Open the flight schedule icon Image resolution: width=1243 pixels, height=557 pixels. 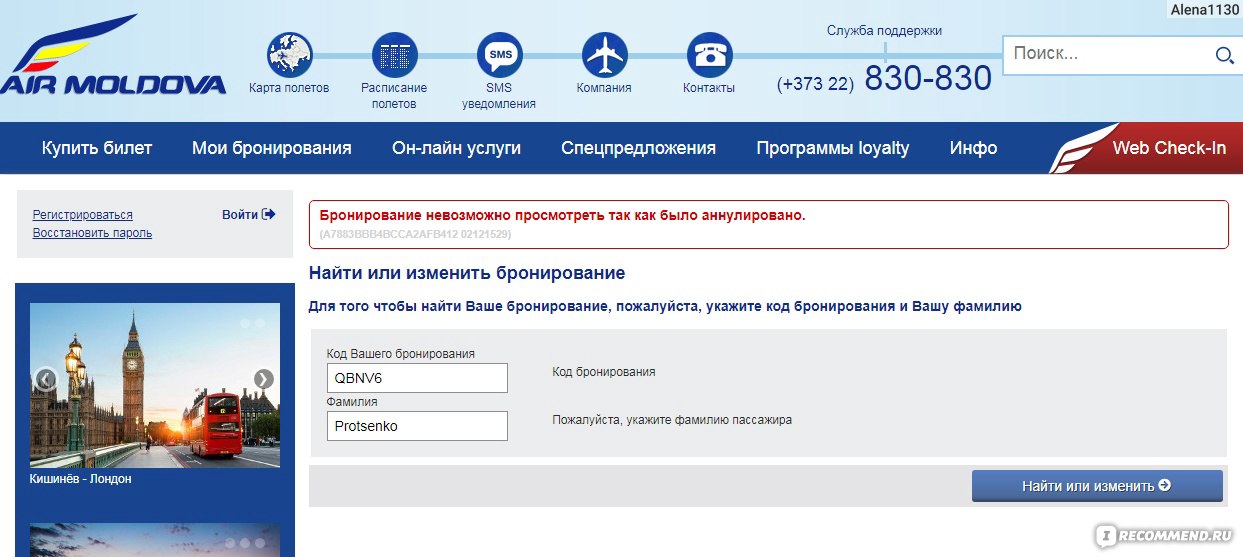tap(394, 55)
